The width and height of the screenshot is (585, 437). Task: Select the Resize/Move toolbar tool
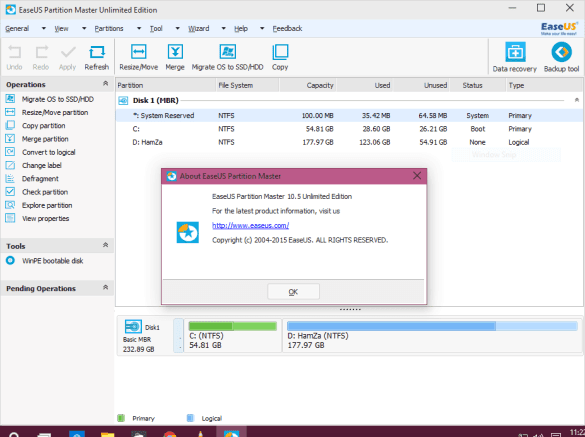138,57
